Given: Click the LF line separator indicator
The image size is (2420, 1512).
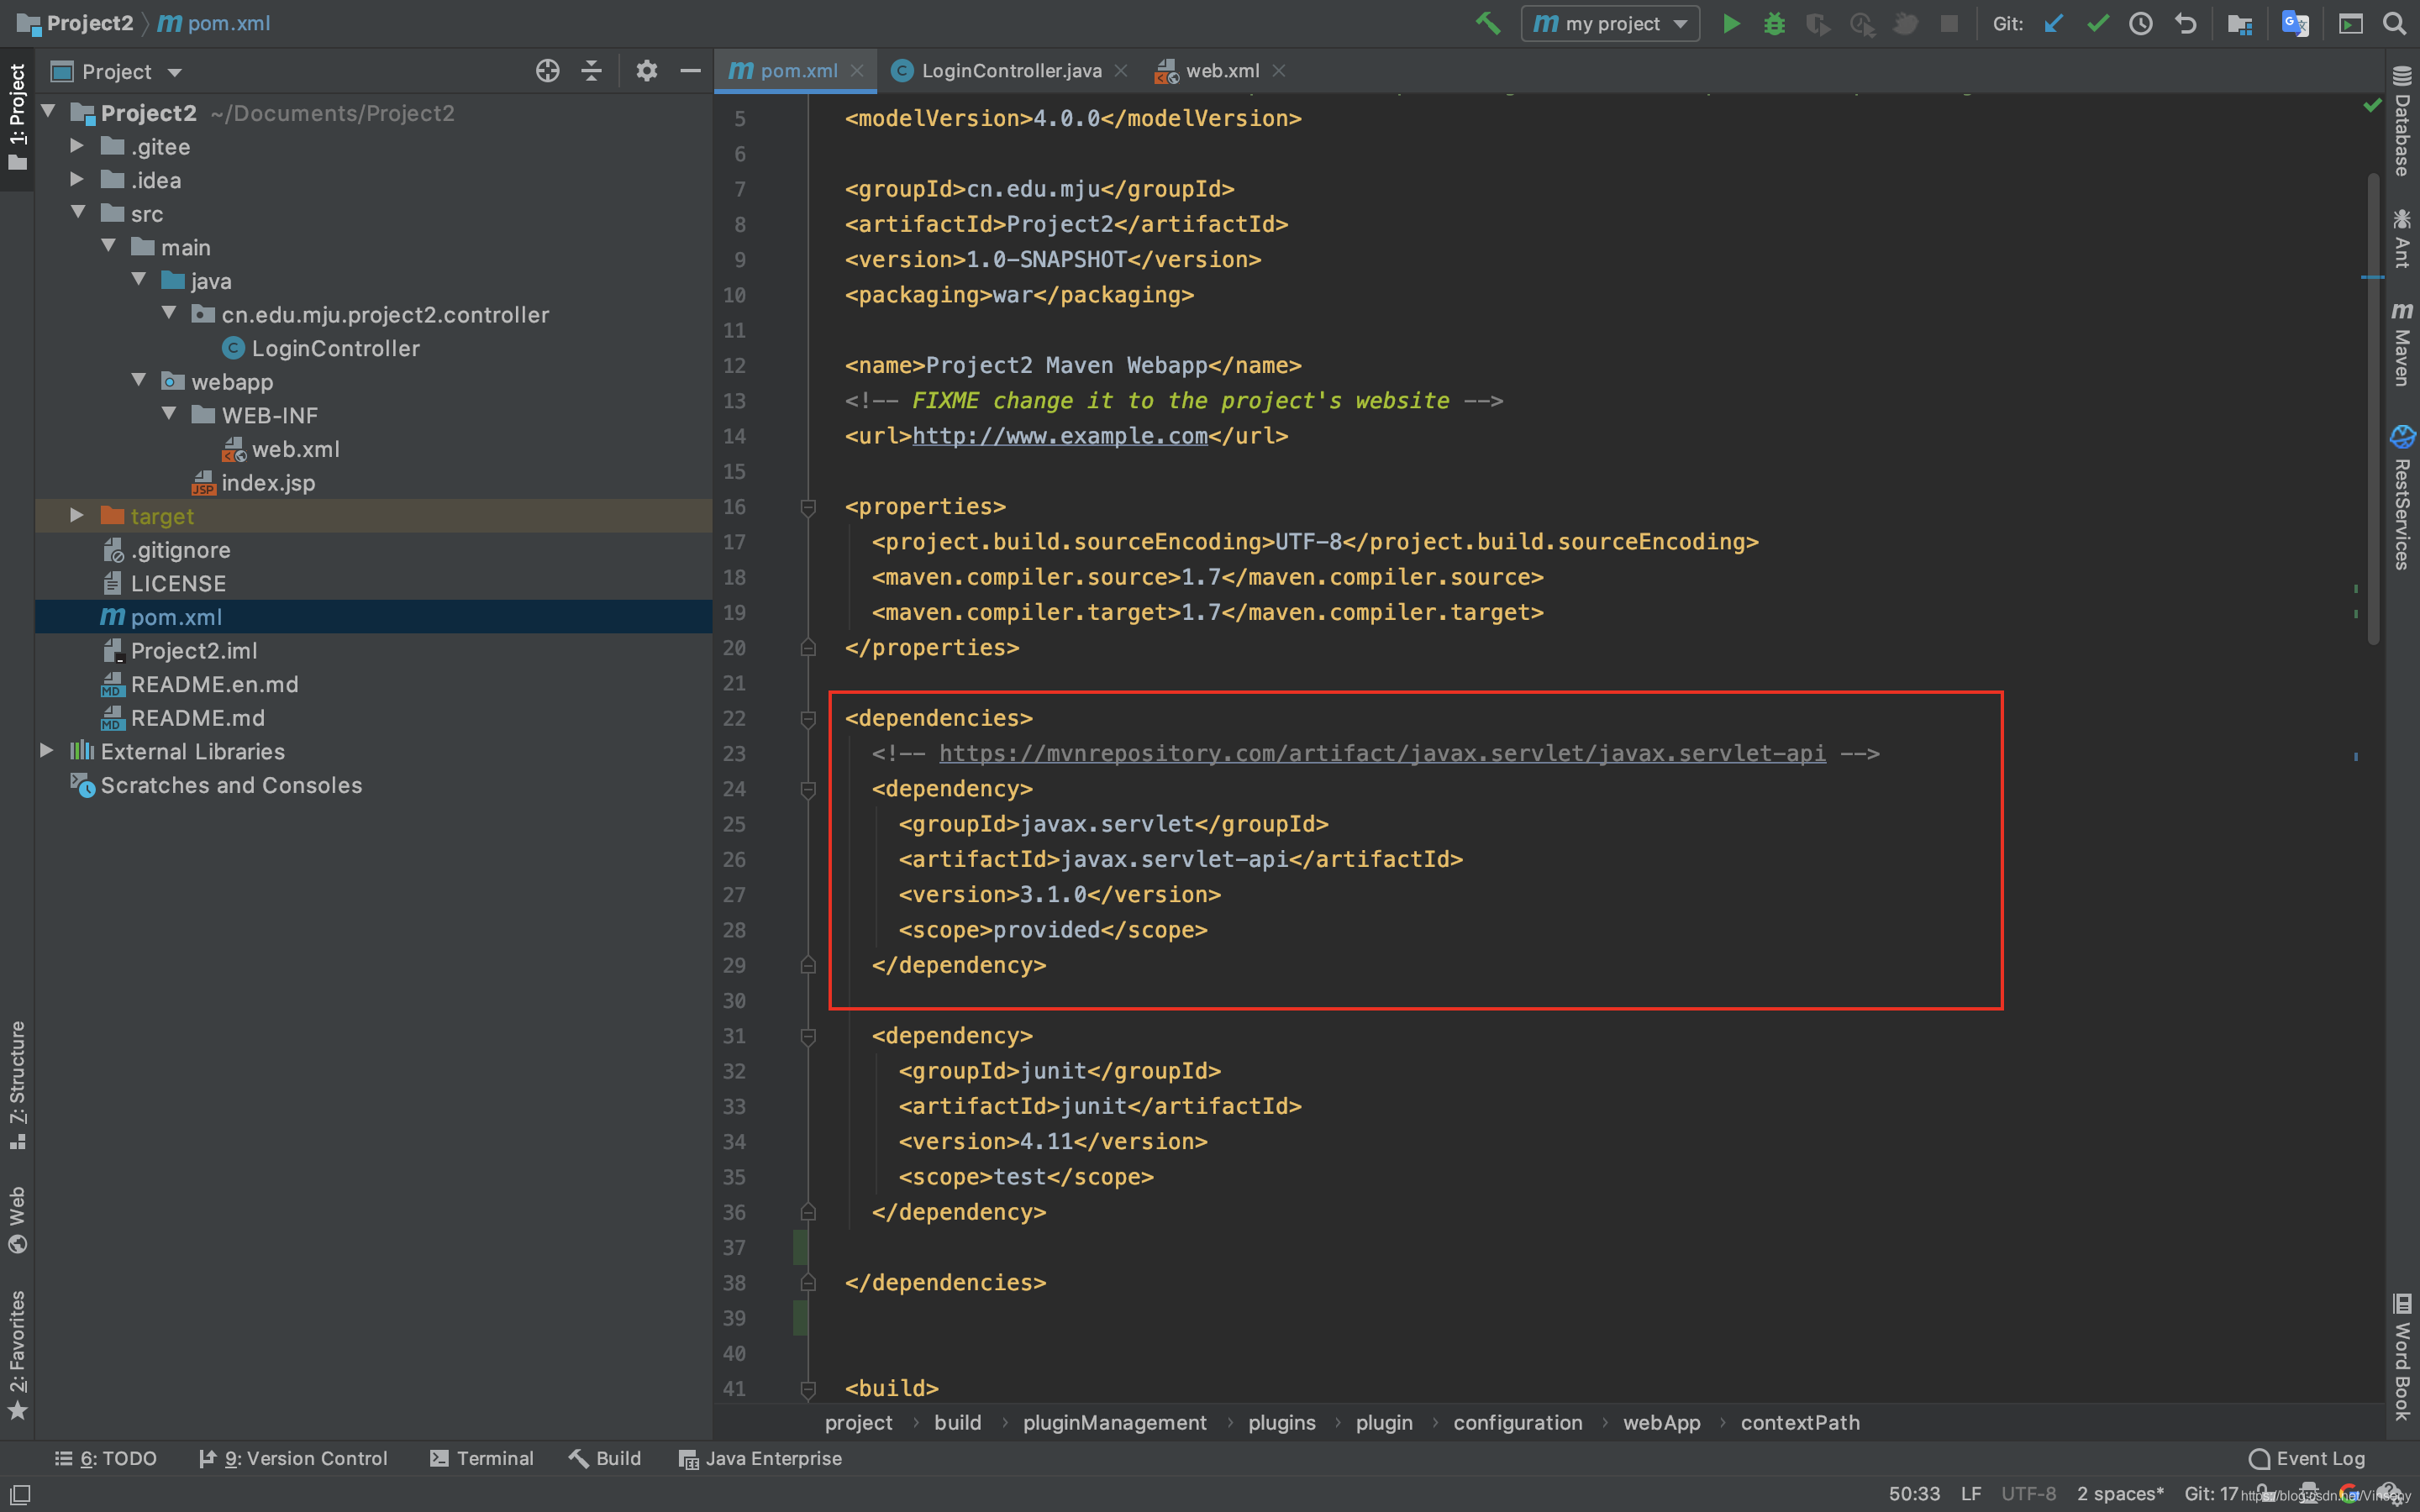Looking at the screenshot, I should click(x=1970, y=1494).
